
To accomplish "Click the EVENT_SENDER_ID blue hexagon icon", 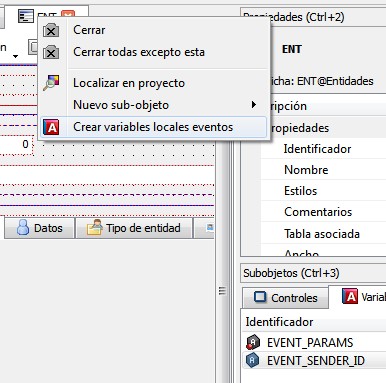I will 252,360.
